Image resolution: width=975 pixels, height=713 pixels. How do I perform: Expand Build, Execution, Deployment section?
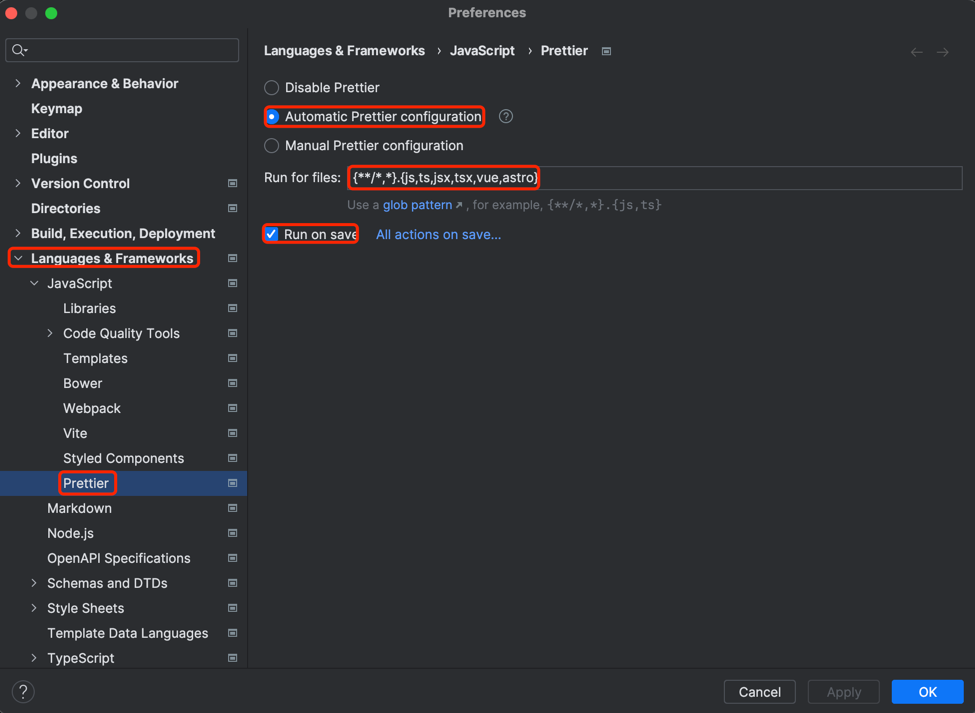(18, 233)
